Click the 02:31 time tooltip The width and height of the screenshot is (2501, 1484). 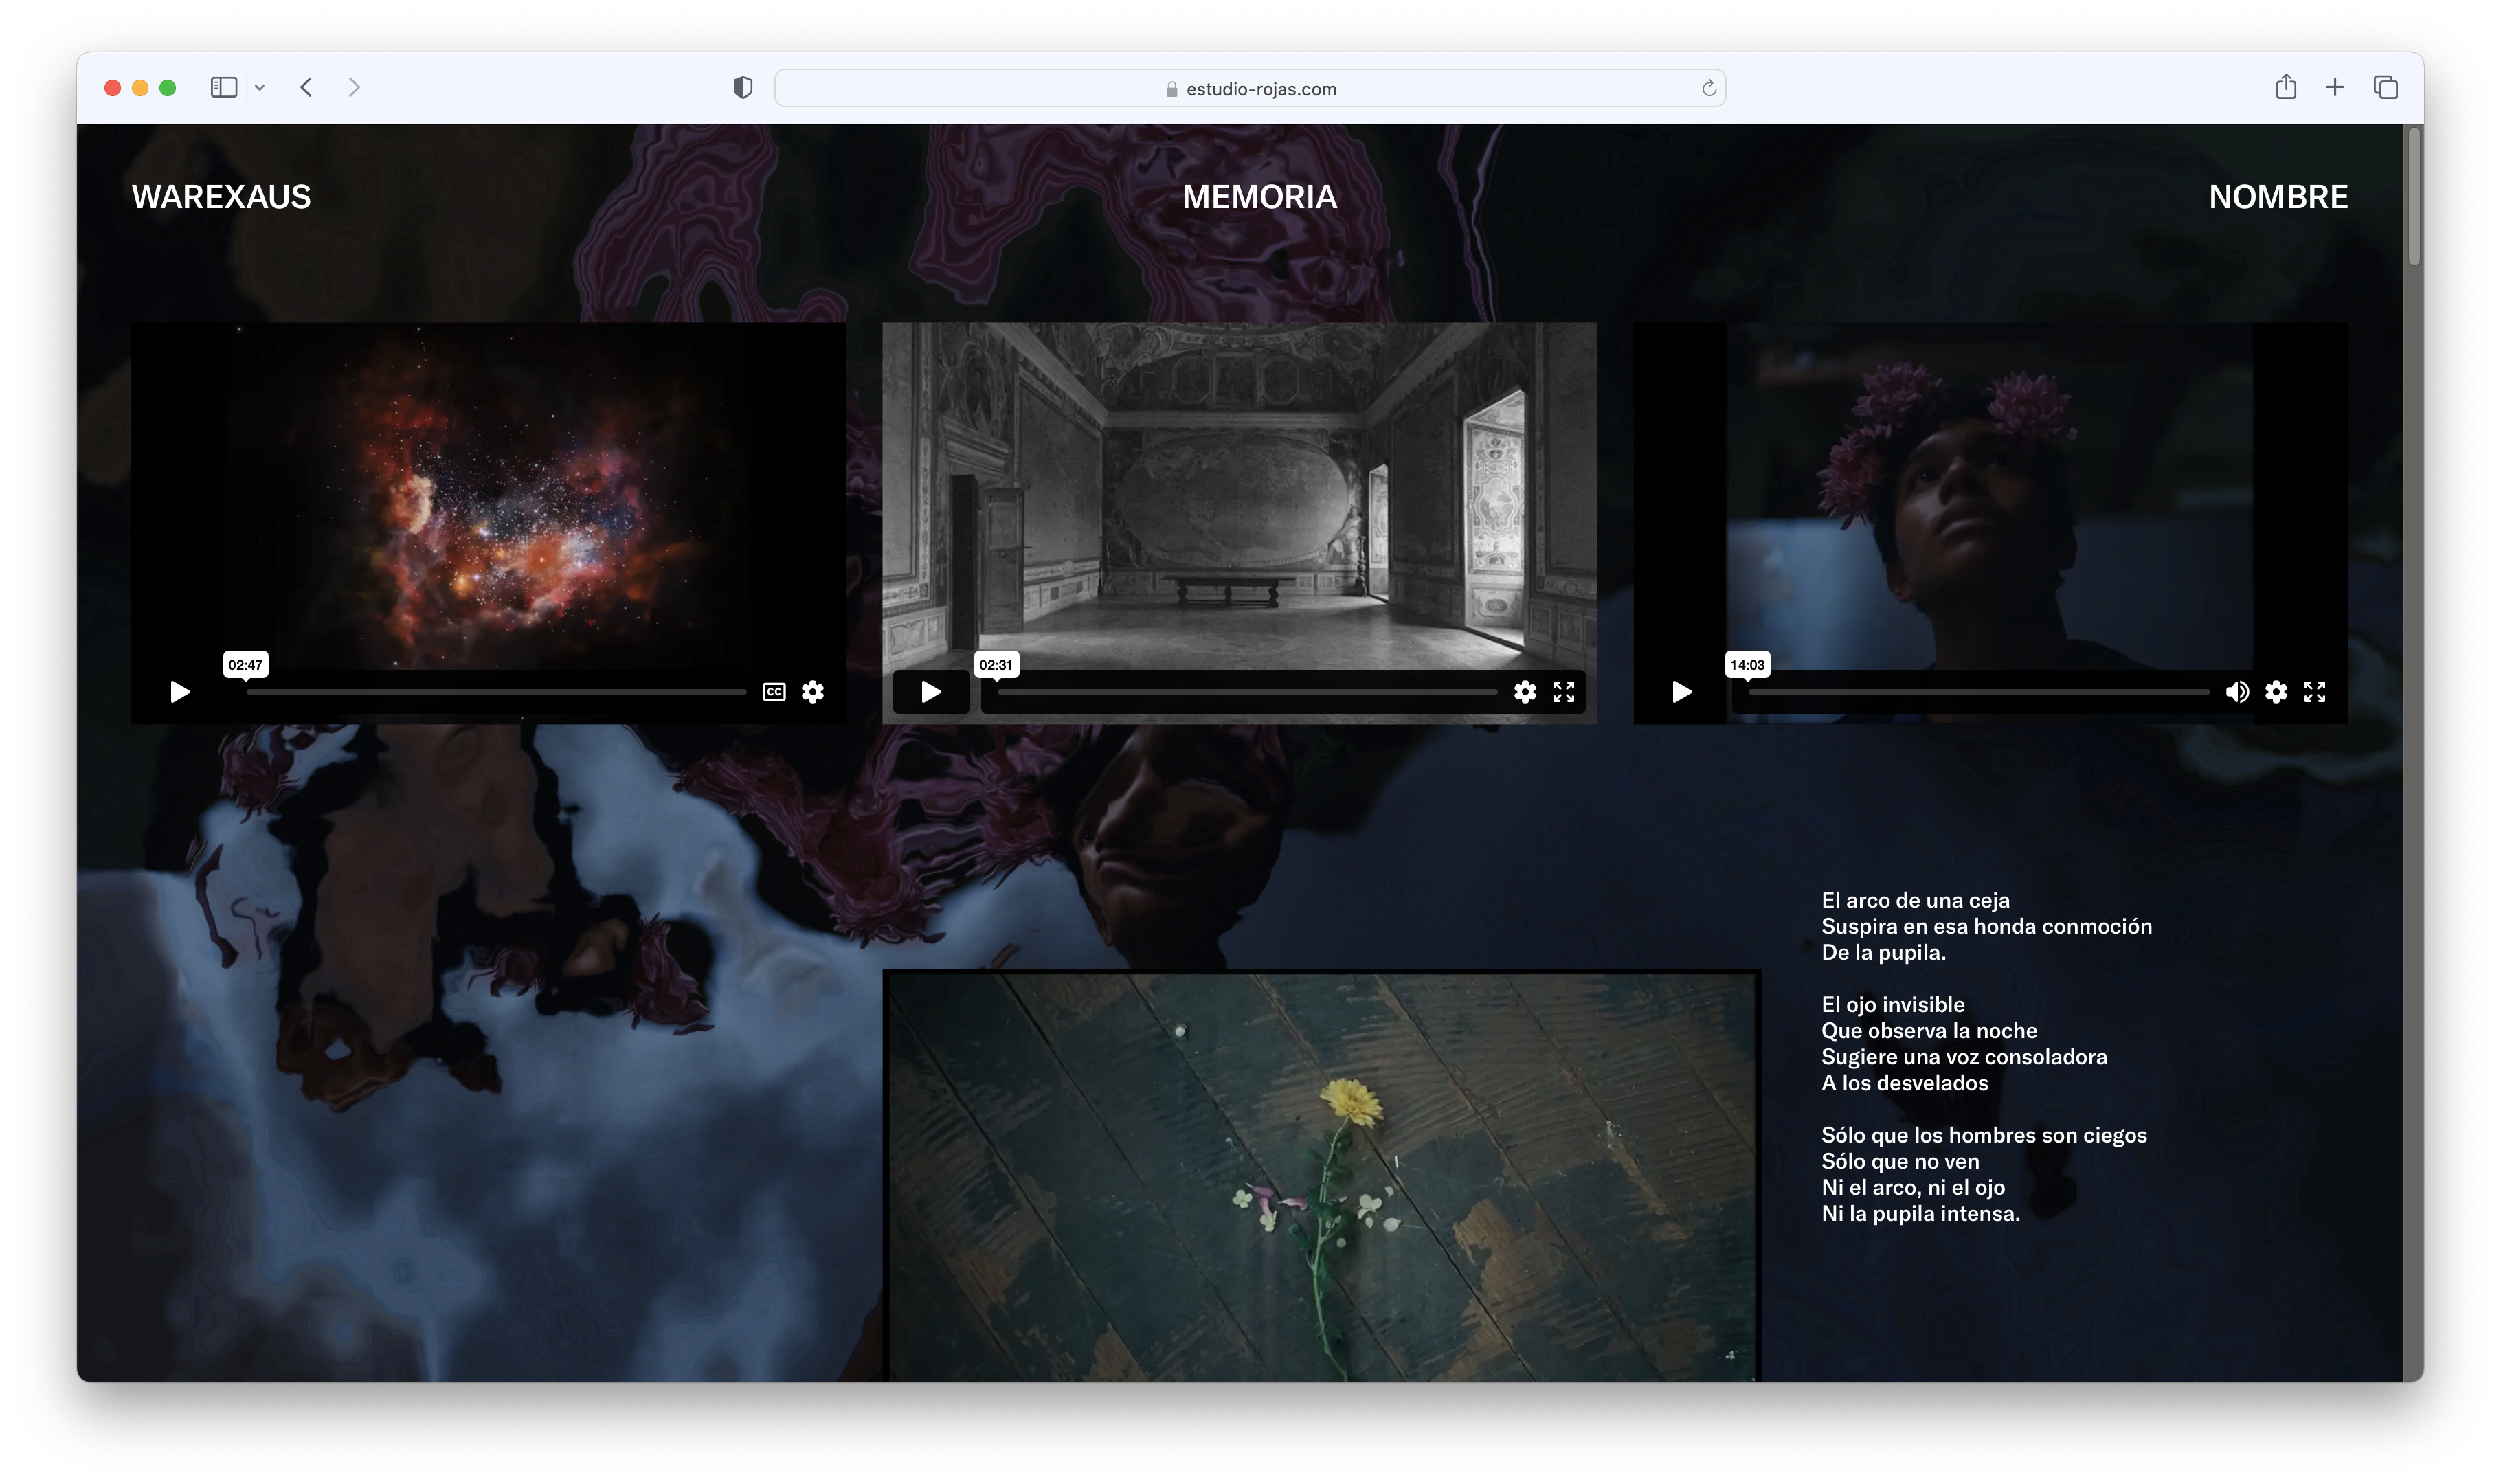996,665
